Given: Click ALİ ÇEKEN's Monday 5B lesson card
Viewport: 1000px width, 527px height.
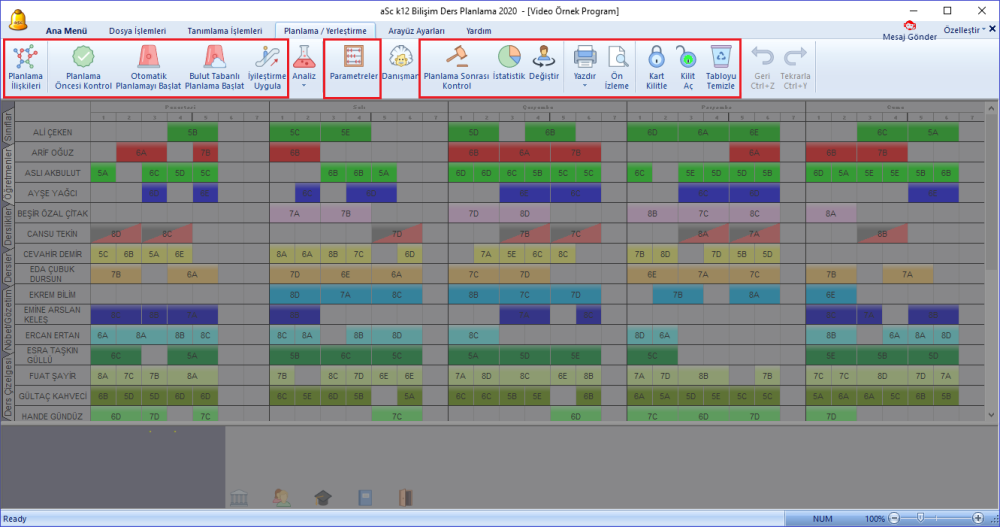Looking at the screenshot, I should click(193, 133).
